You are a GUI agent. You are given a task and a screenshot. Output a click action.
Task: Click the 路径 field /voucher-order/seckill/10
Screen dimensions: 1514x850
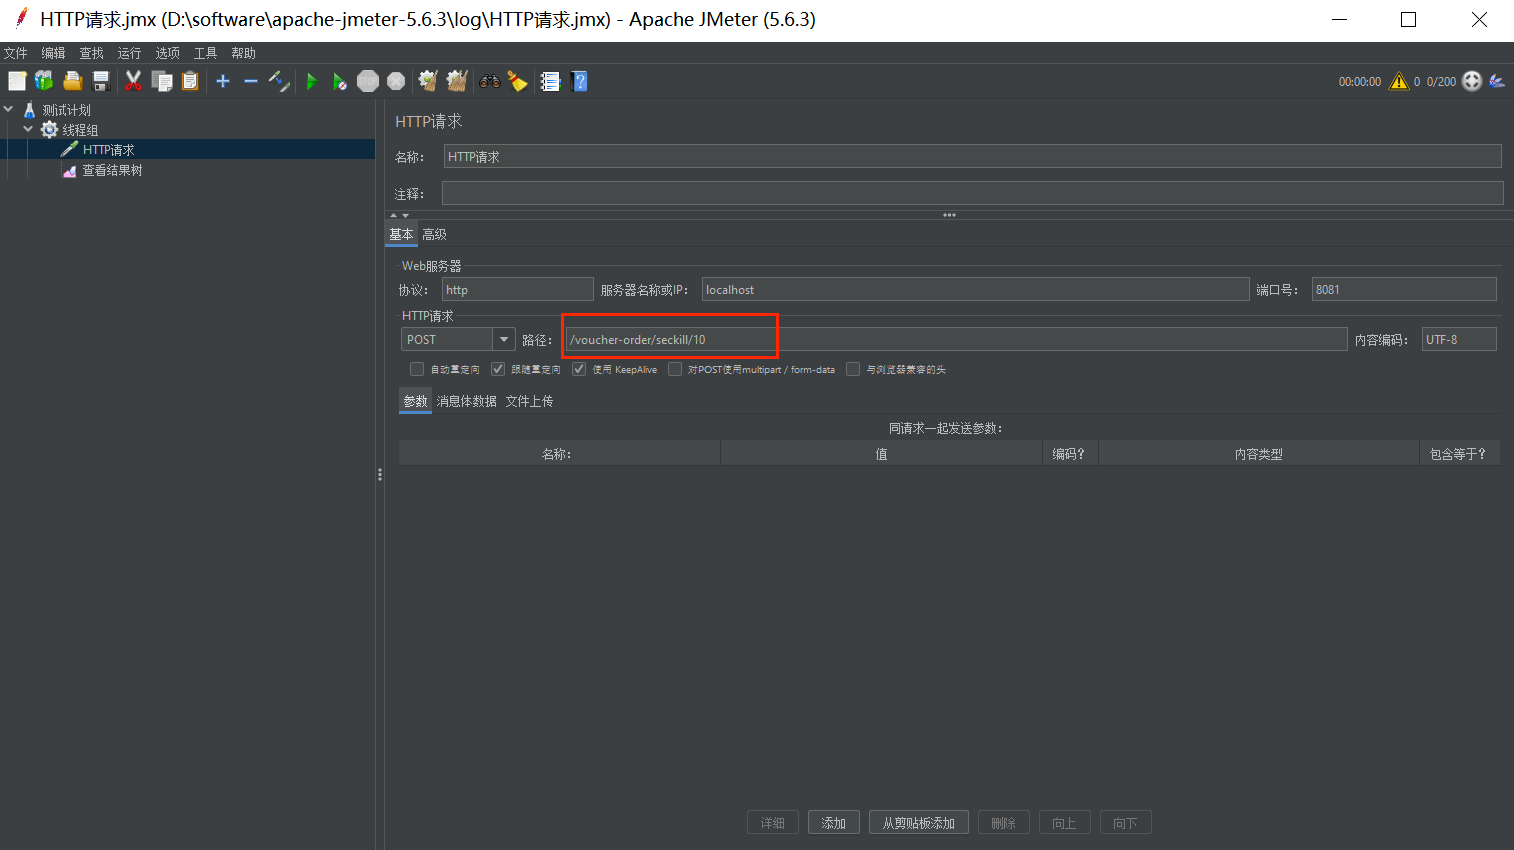pyautogui.click(x=956, y=339)
